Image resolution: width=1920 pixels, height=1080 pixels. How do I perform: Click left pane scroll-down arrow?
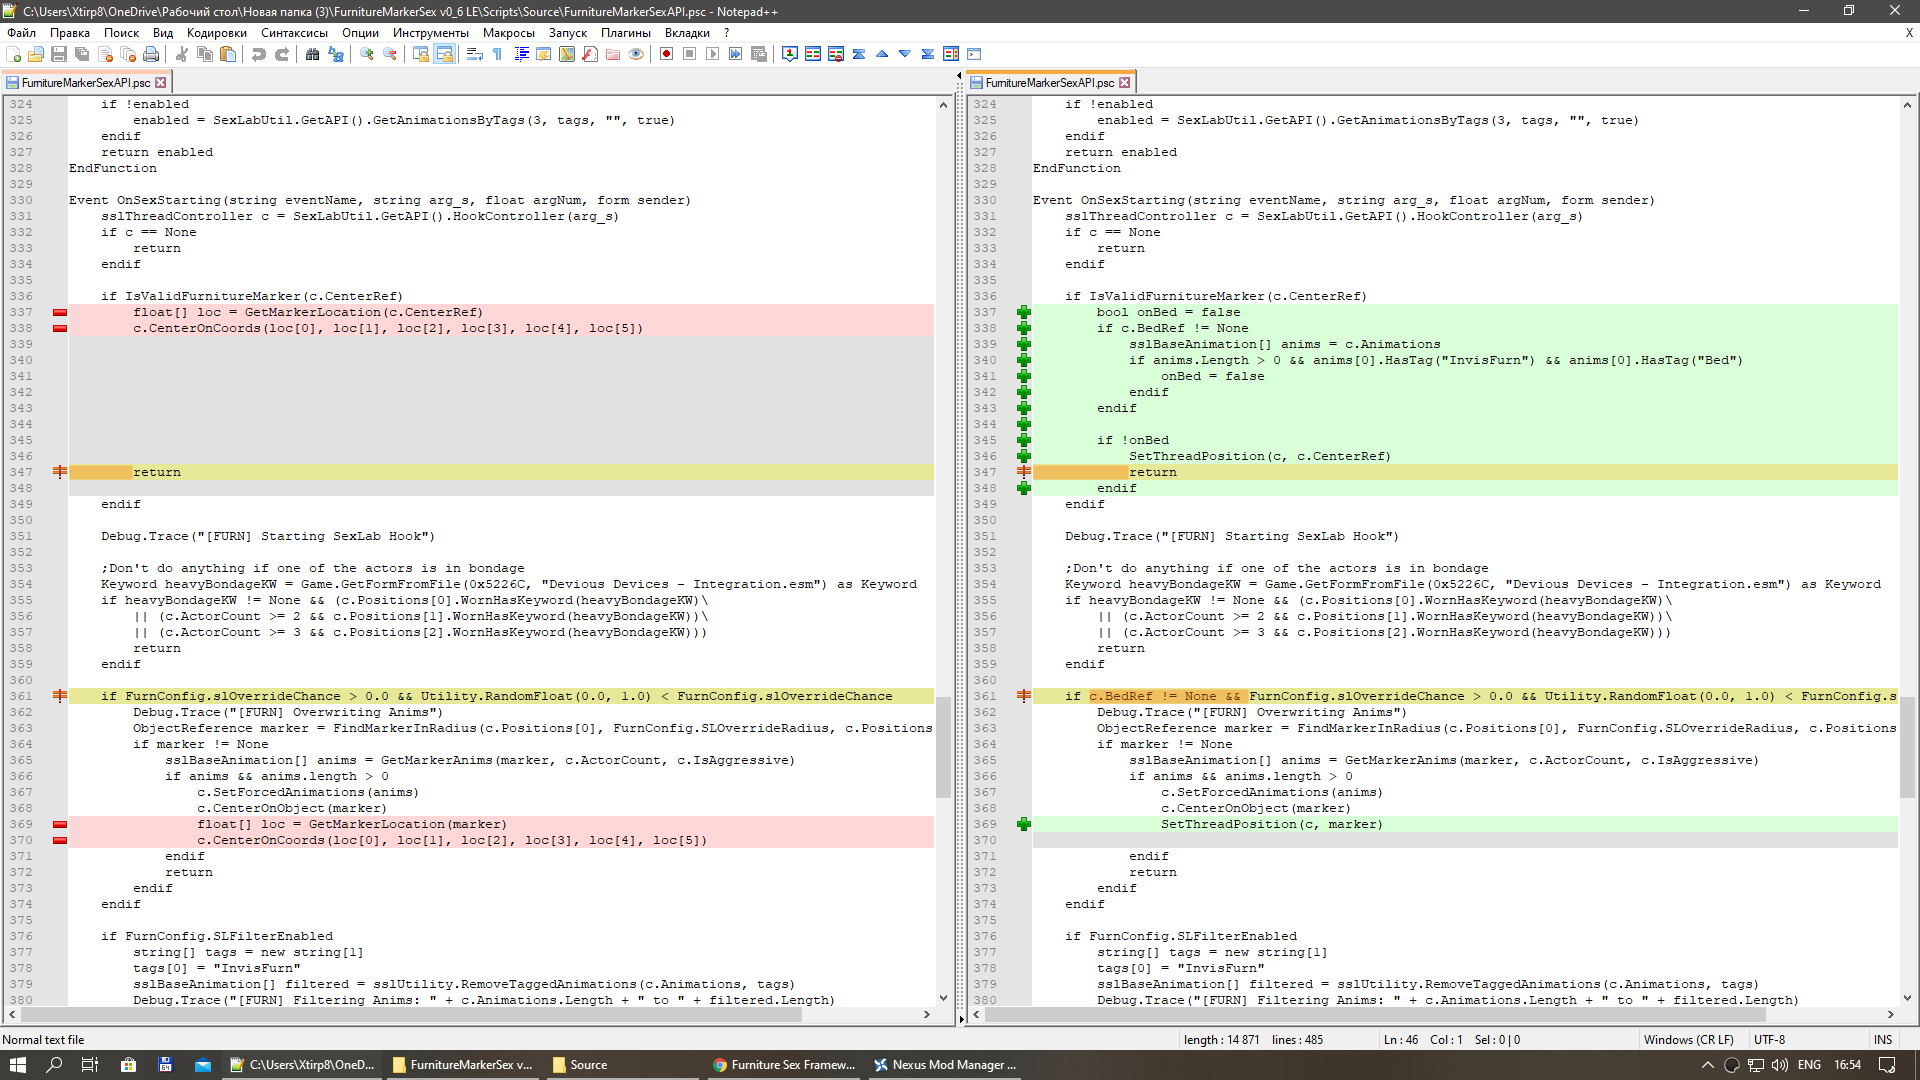[x=943, y=998]
